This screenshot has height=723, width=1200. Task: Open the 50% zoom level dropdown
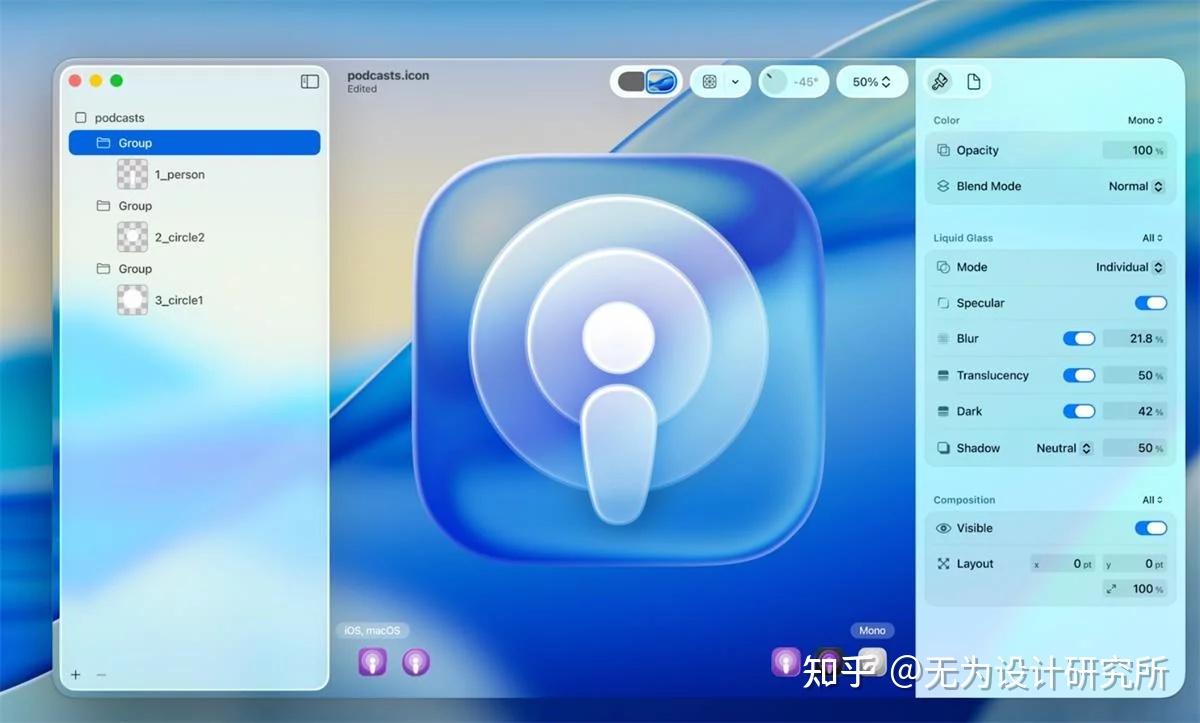[871, 82]
